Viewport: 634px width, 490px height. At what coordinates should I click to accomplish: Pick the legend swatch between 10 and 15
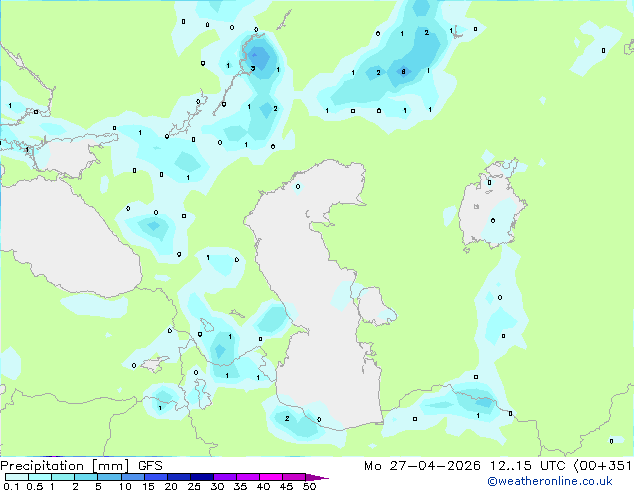coord(132,477)
